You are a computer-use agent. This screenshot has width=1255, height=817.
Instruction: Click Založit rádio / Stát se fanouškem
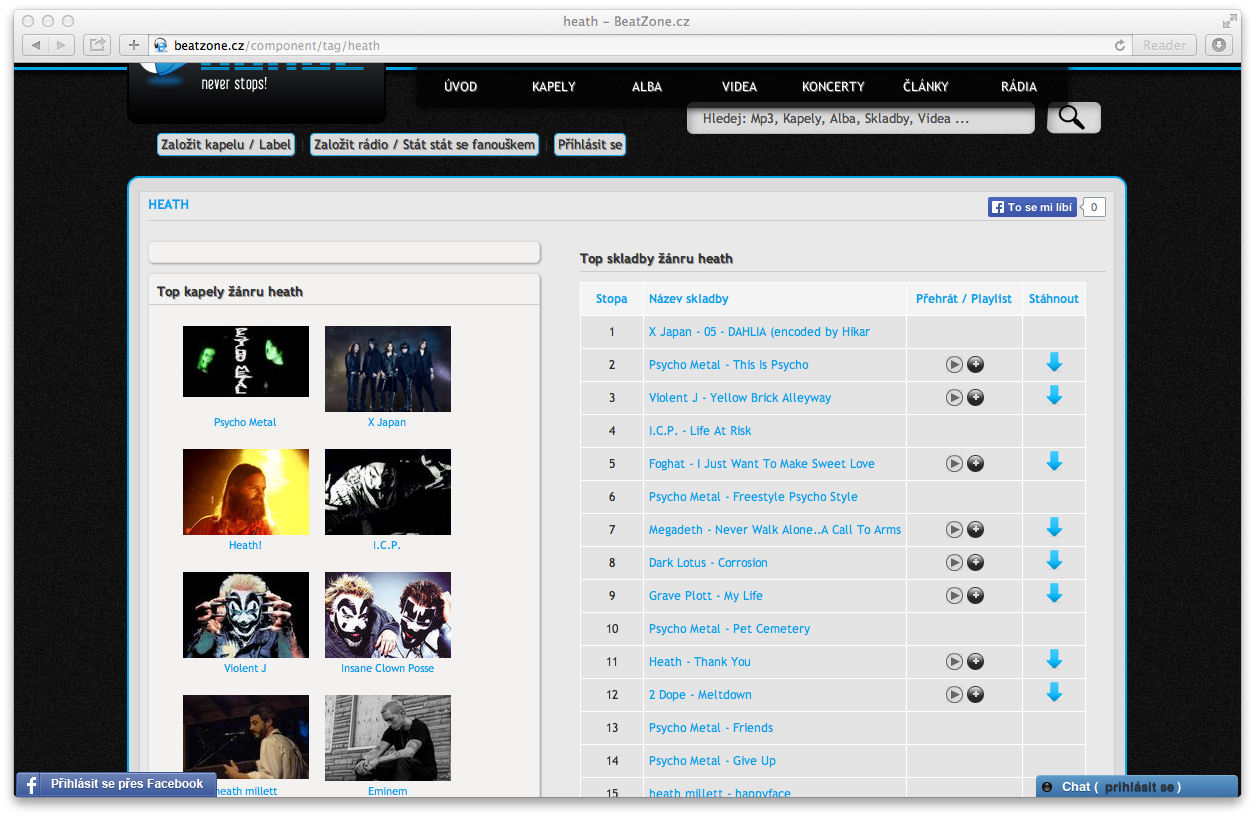click(x=424, y=145)
